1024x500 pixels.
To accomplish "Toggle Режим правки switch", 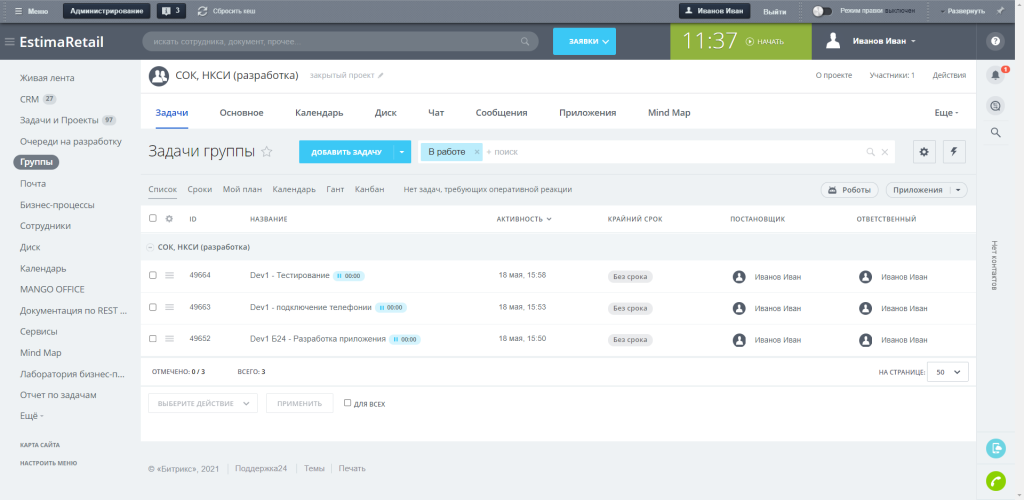I will point(822,11).
